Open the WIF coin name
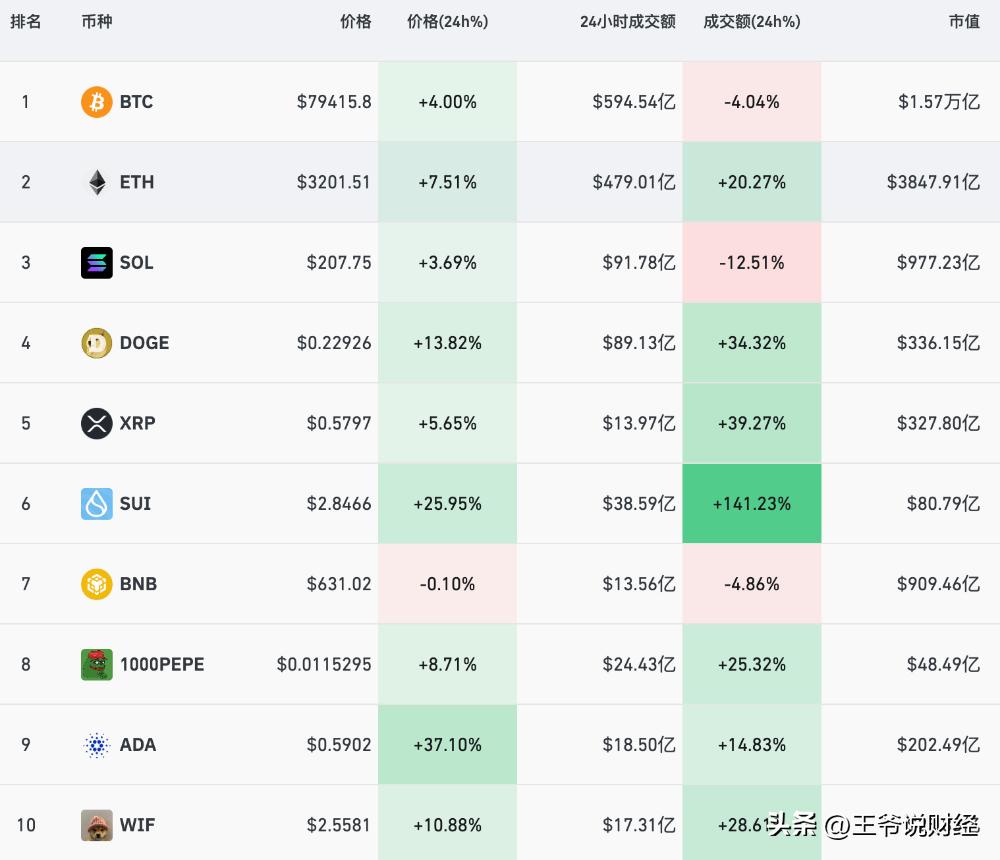The width and height of the screenshot is (1000, 860). point(137,826)
